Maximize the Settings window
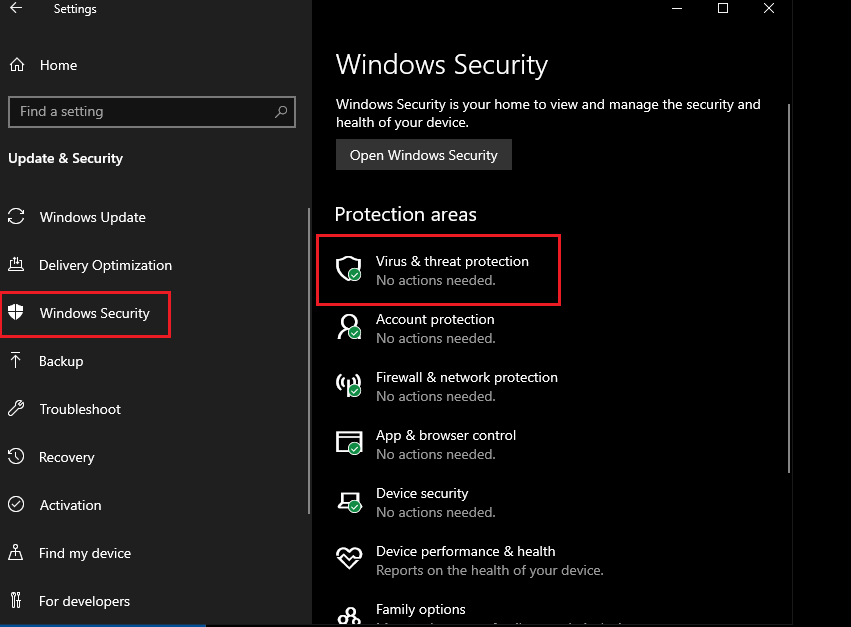 coord(723,8)
